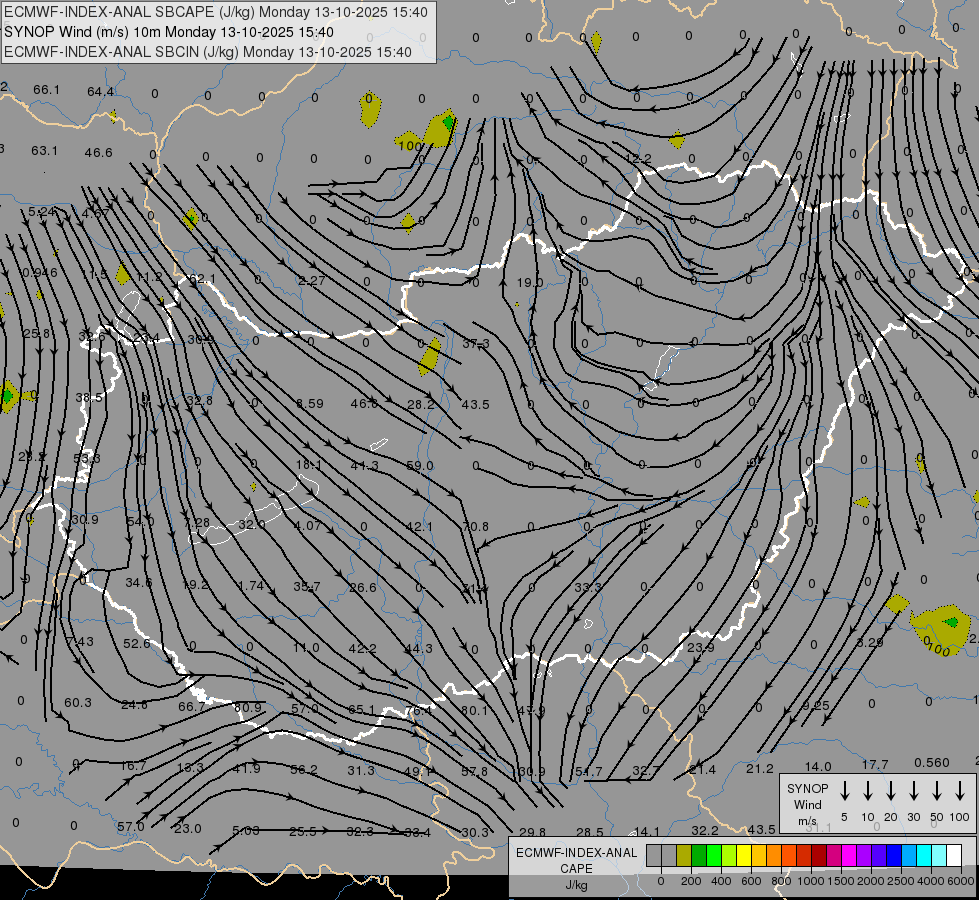Click the ECMWF-INDEX-ANAL CAPE legend label
This screenshot has width=979, height=900.
point(576,868)
